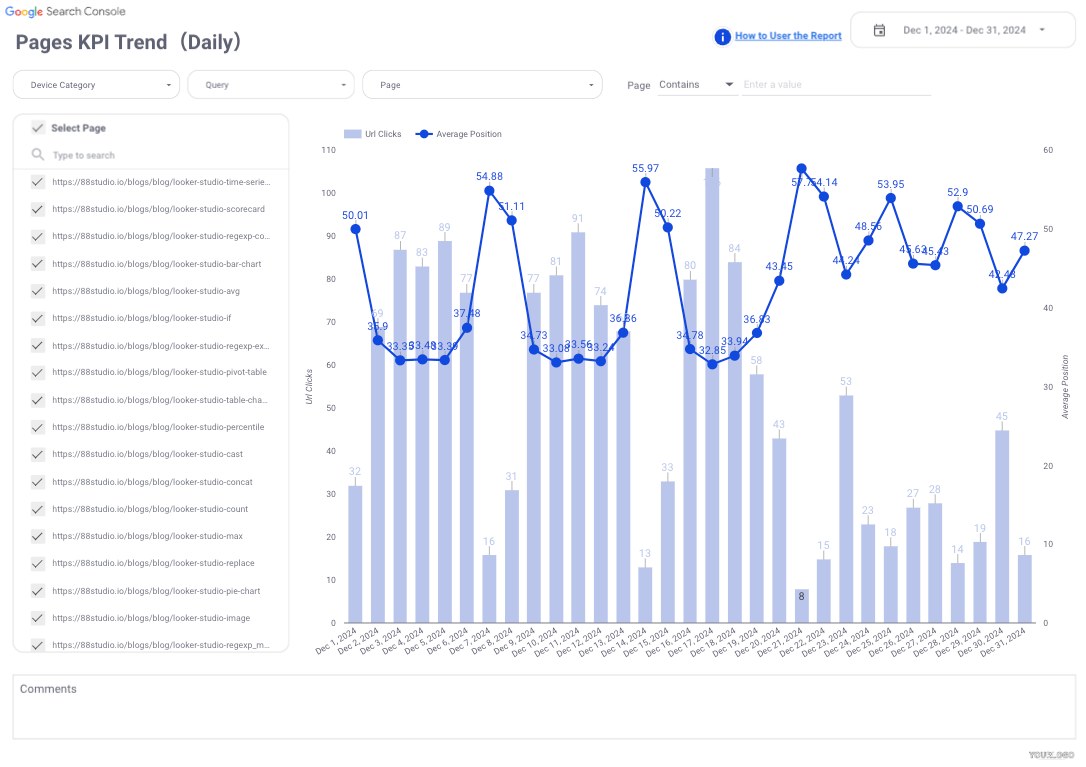
Task: Click the Url Clicks legend swatch
Action: pos(352,134)
